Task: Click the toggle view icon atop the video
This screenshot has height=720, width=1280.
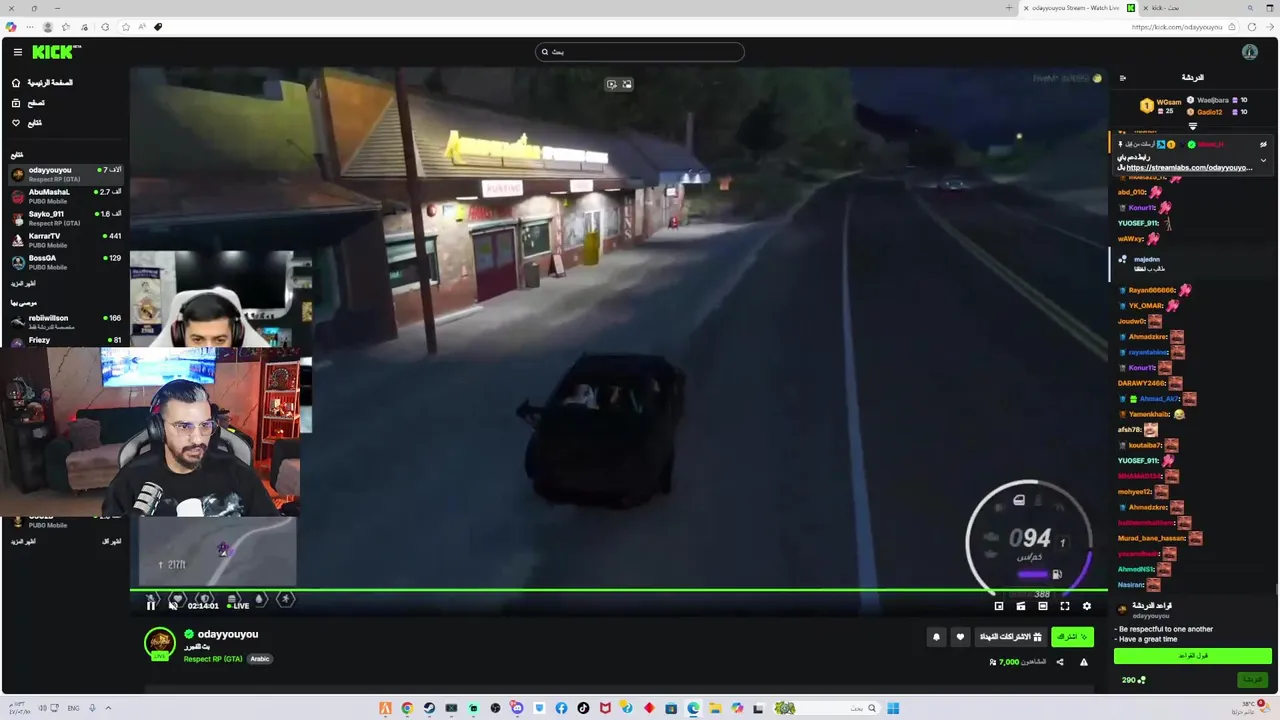Action: (611, 84)
